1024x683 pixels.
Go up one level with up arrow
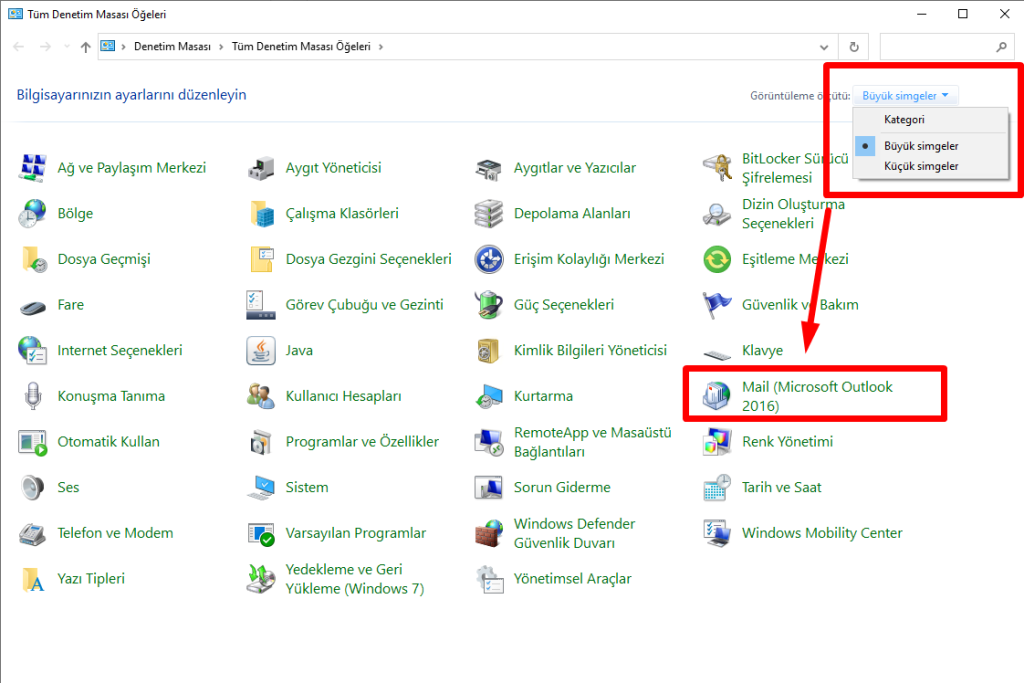coord(85,47)
